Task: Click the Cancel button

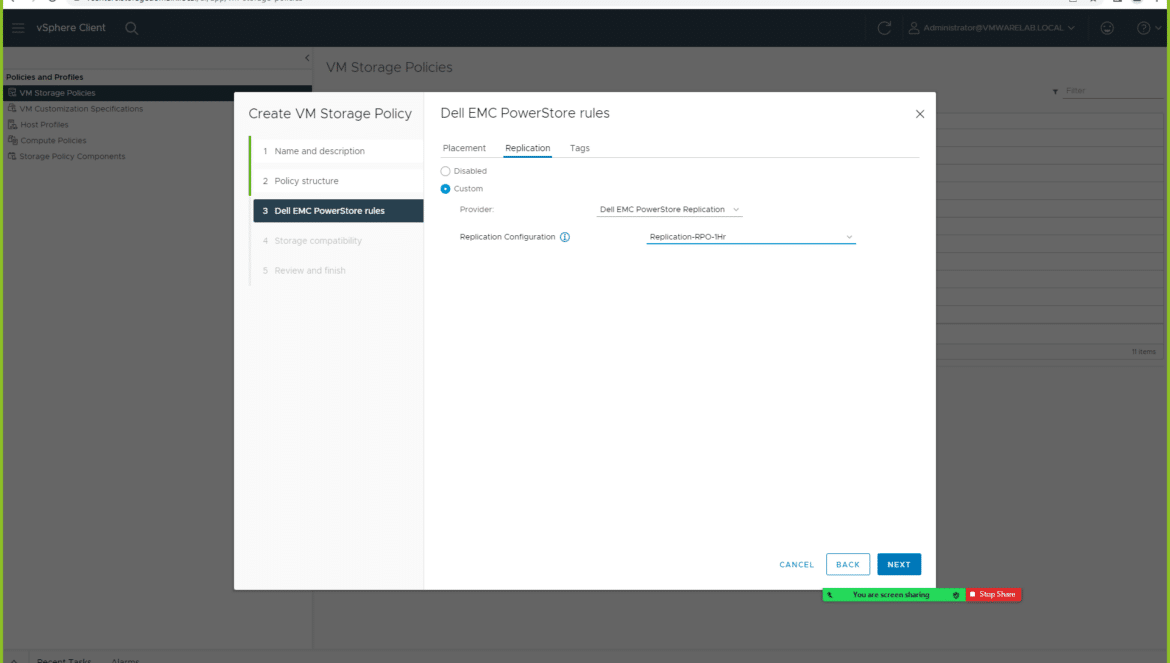Action: [x=796, y=565]
